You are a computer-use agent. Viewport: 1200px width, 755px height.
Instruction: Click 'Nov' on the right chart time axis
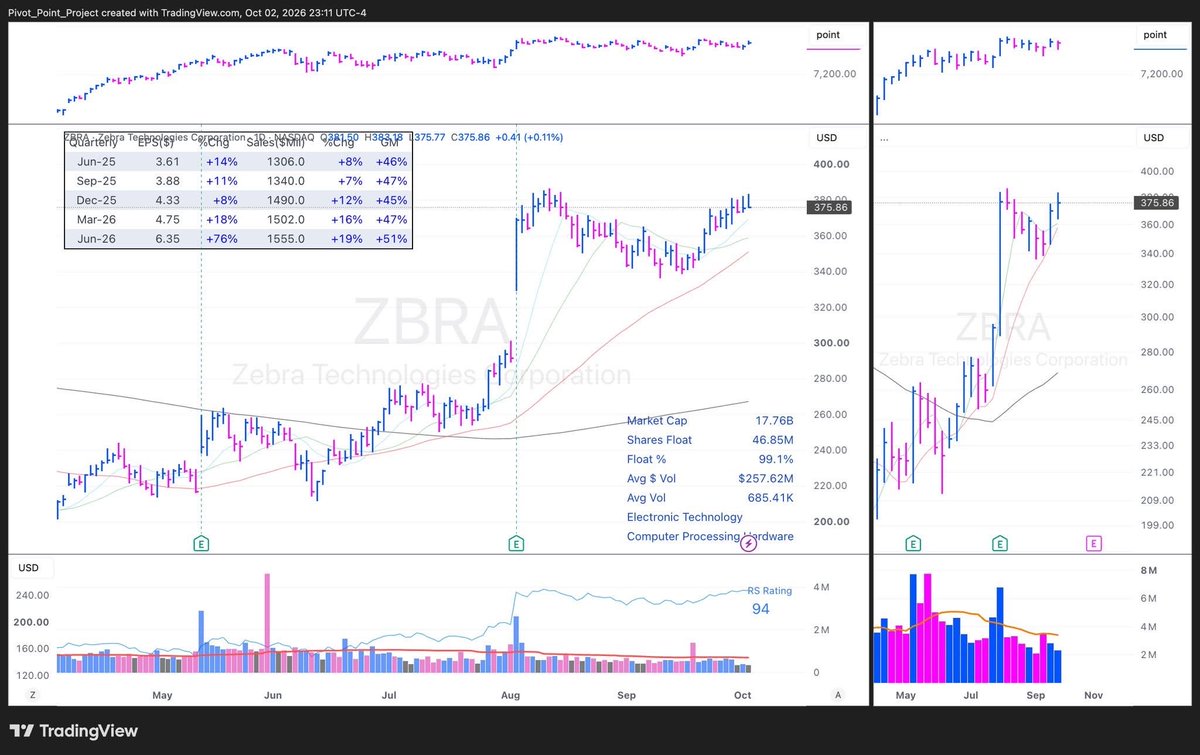[1093, 694]
